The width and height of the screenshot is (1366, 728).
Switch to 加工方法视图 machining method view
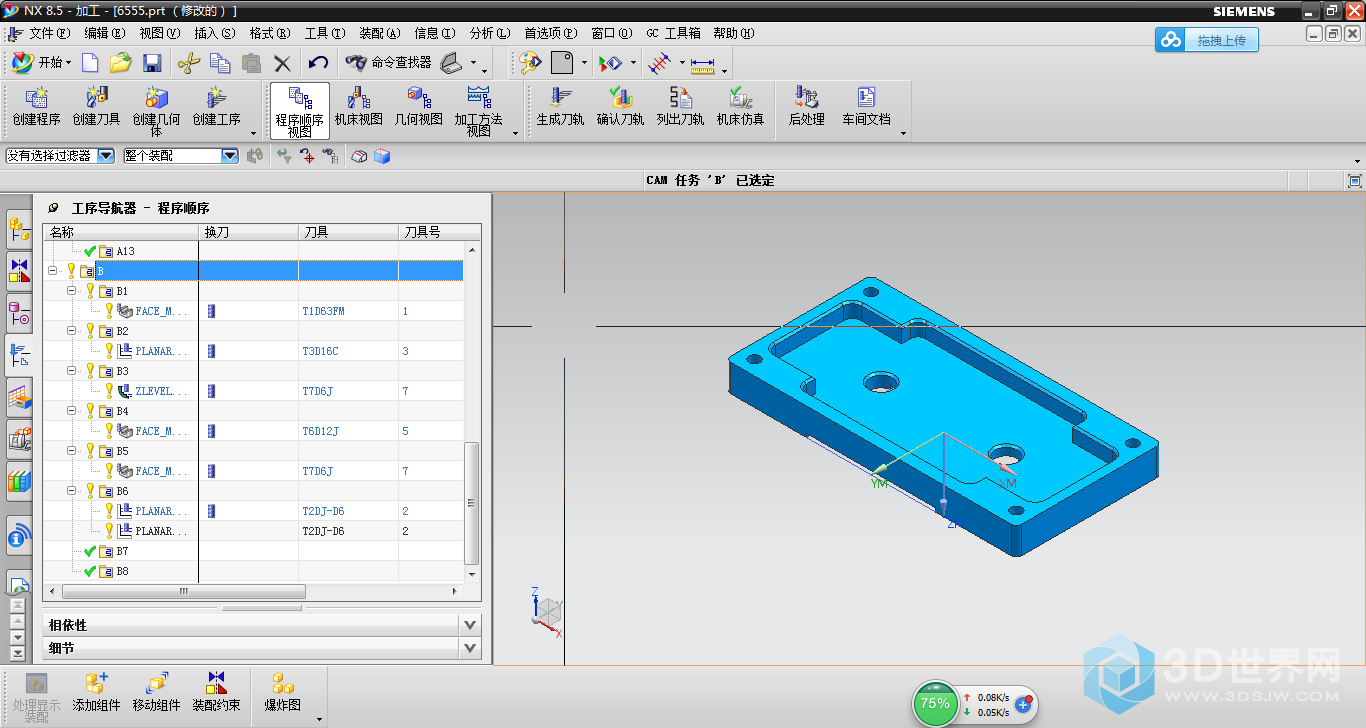479,110
